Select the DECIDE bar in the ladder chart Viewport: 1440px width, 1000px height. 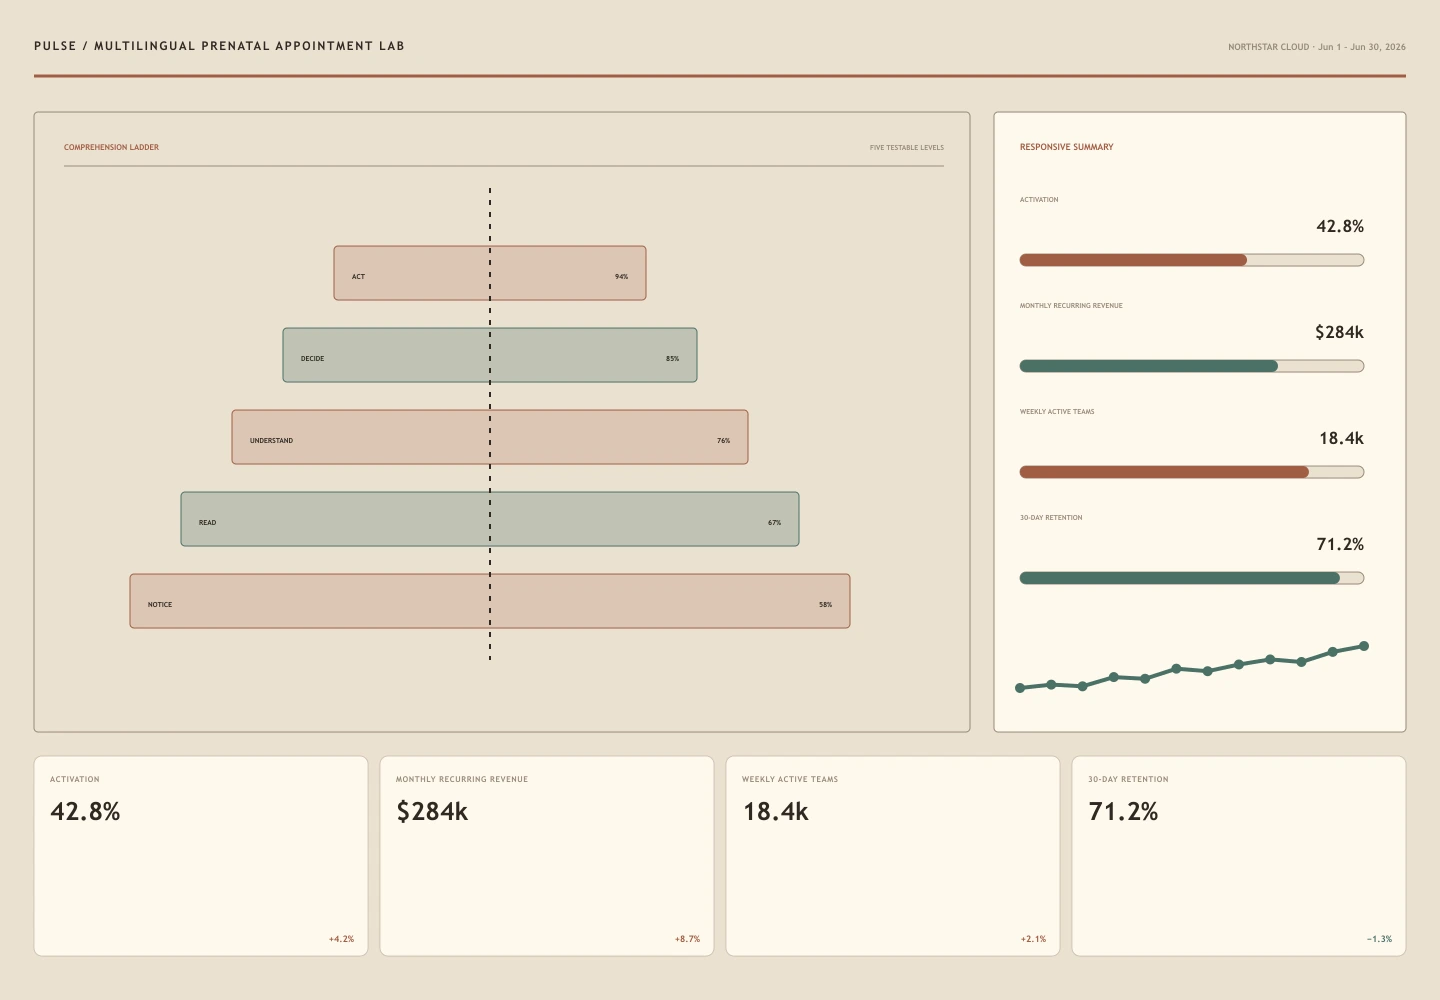(490, 355)
